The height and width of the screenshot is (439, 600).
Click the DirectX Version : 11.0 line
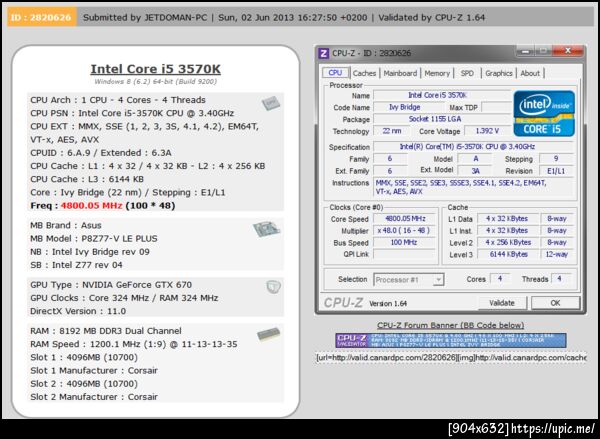tap(78, 311)
